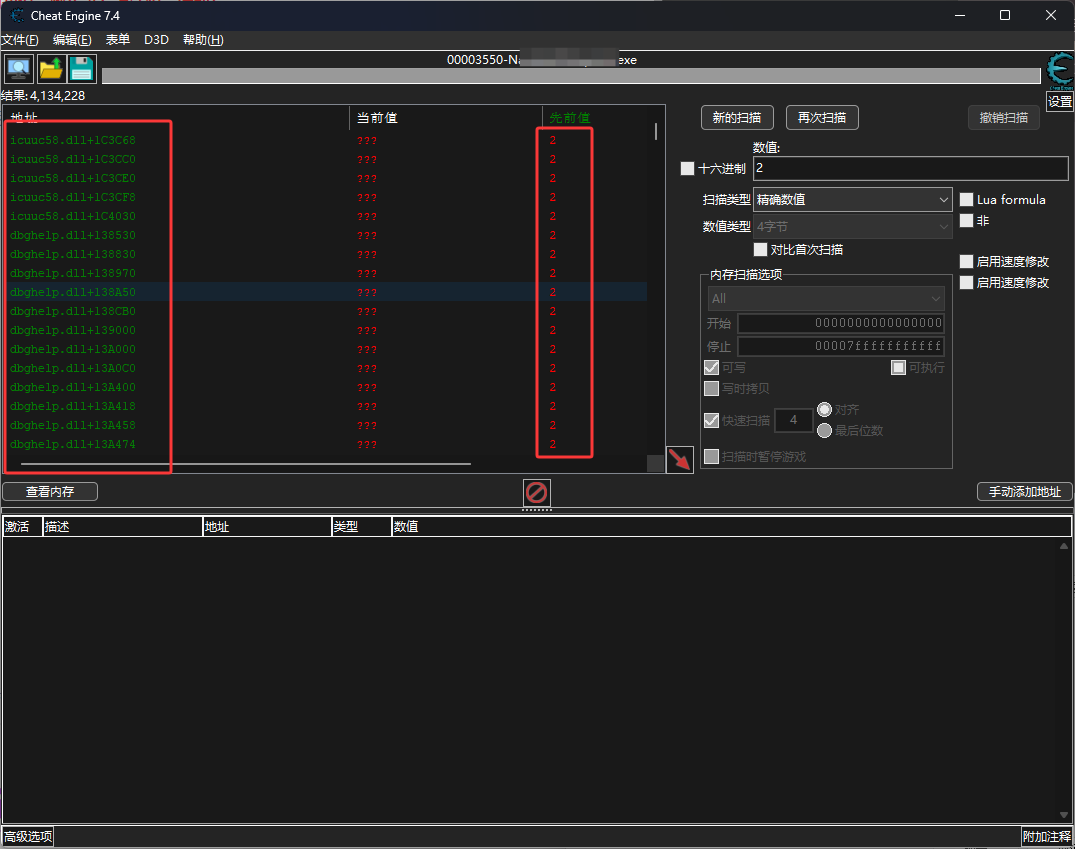Click the Cheat Engine title bar icon
1075x849 pixels.
pos(17,15)
